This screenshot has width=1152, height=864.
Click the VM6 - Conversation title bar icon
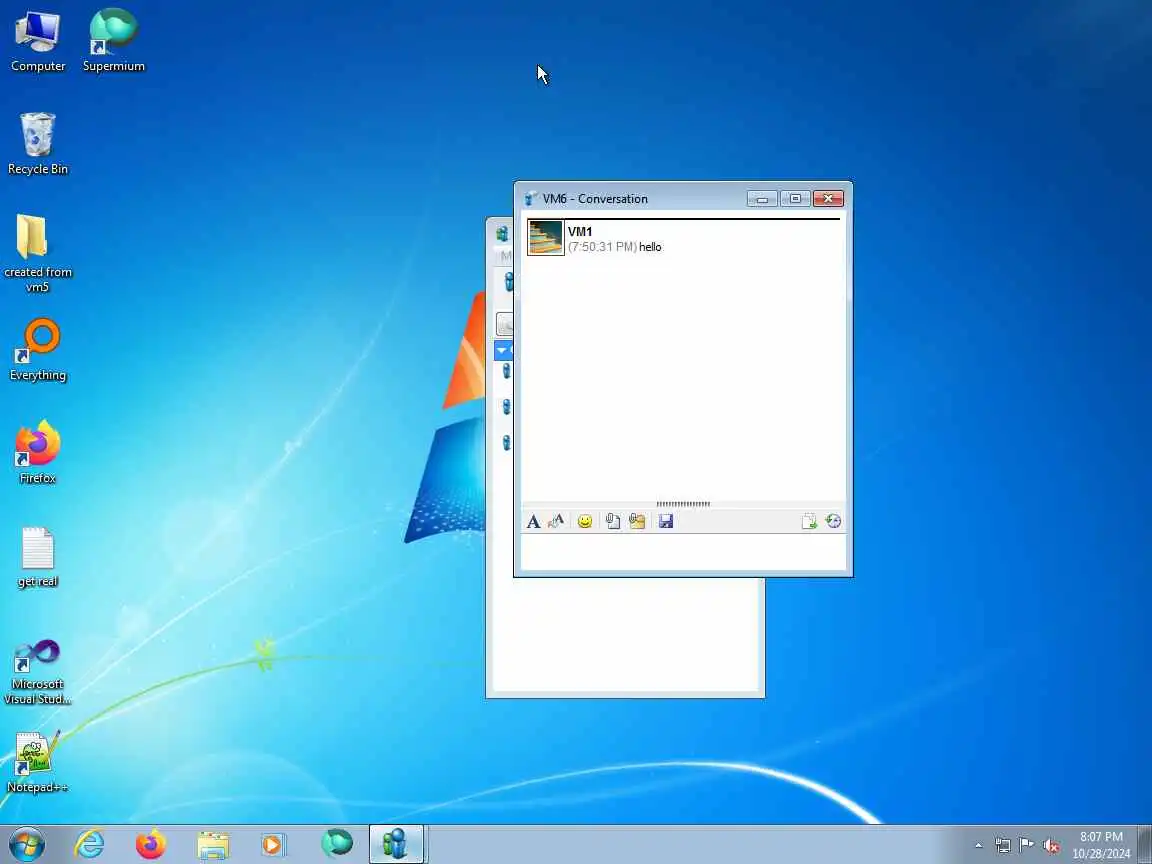point(530,199)
